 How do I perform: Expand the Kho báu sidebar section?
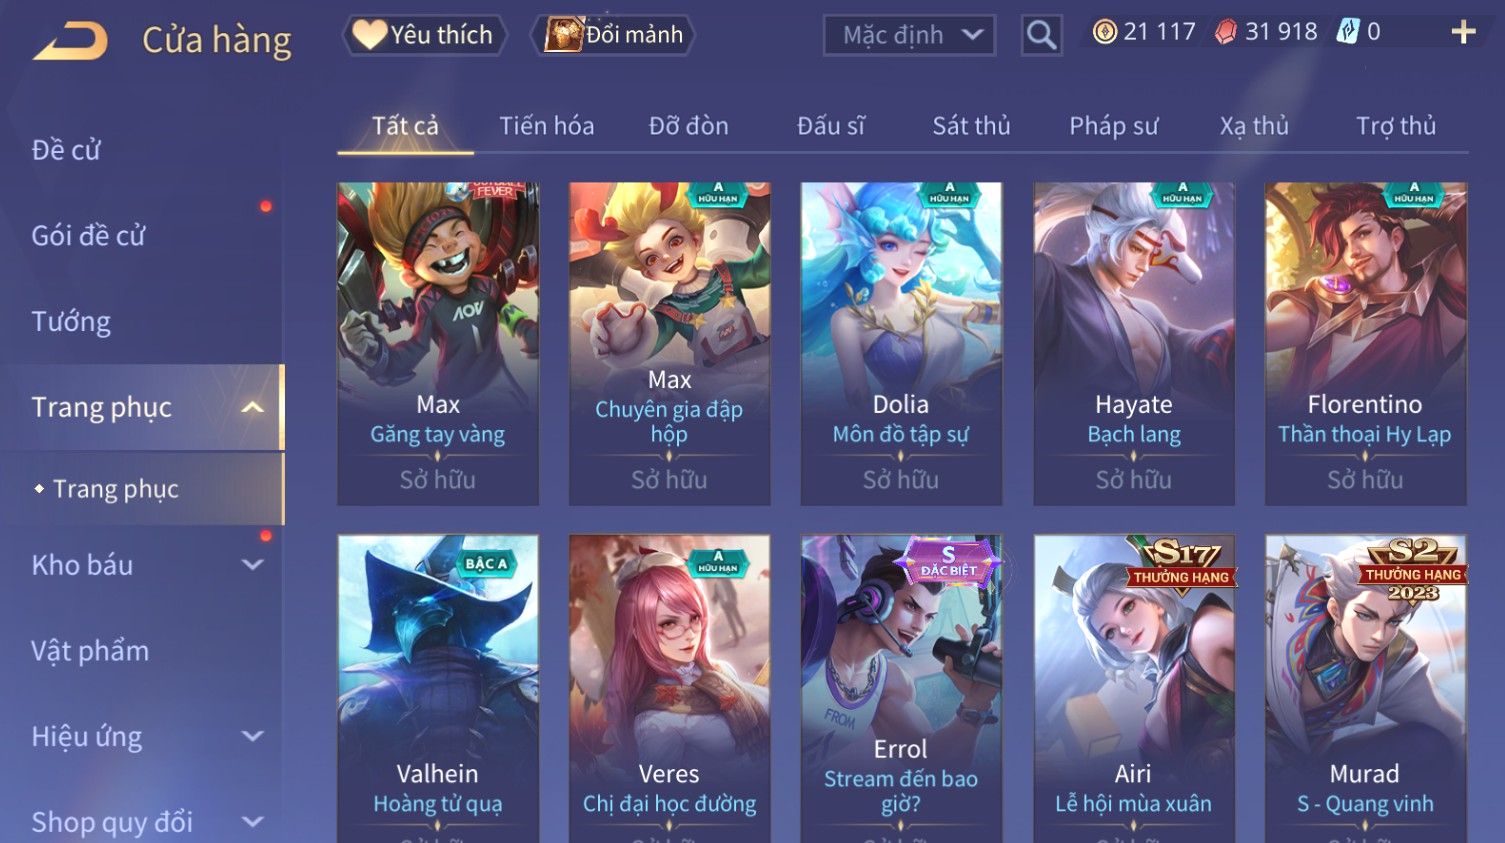(x=253, y=565)
